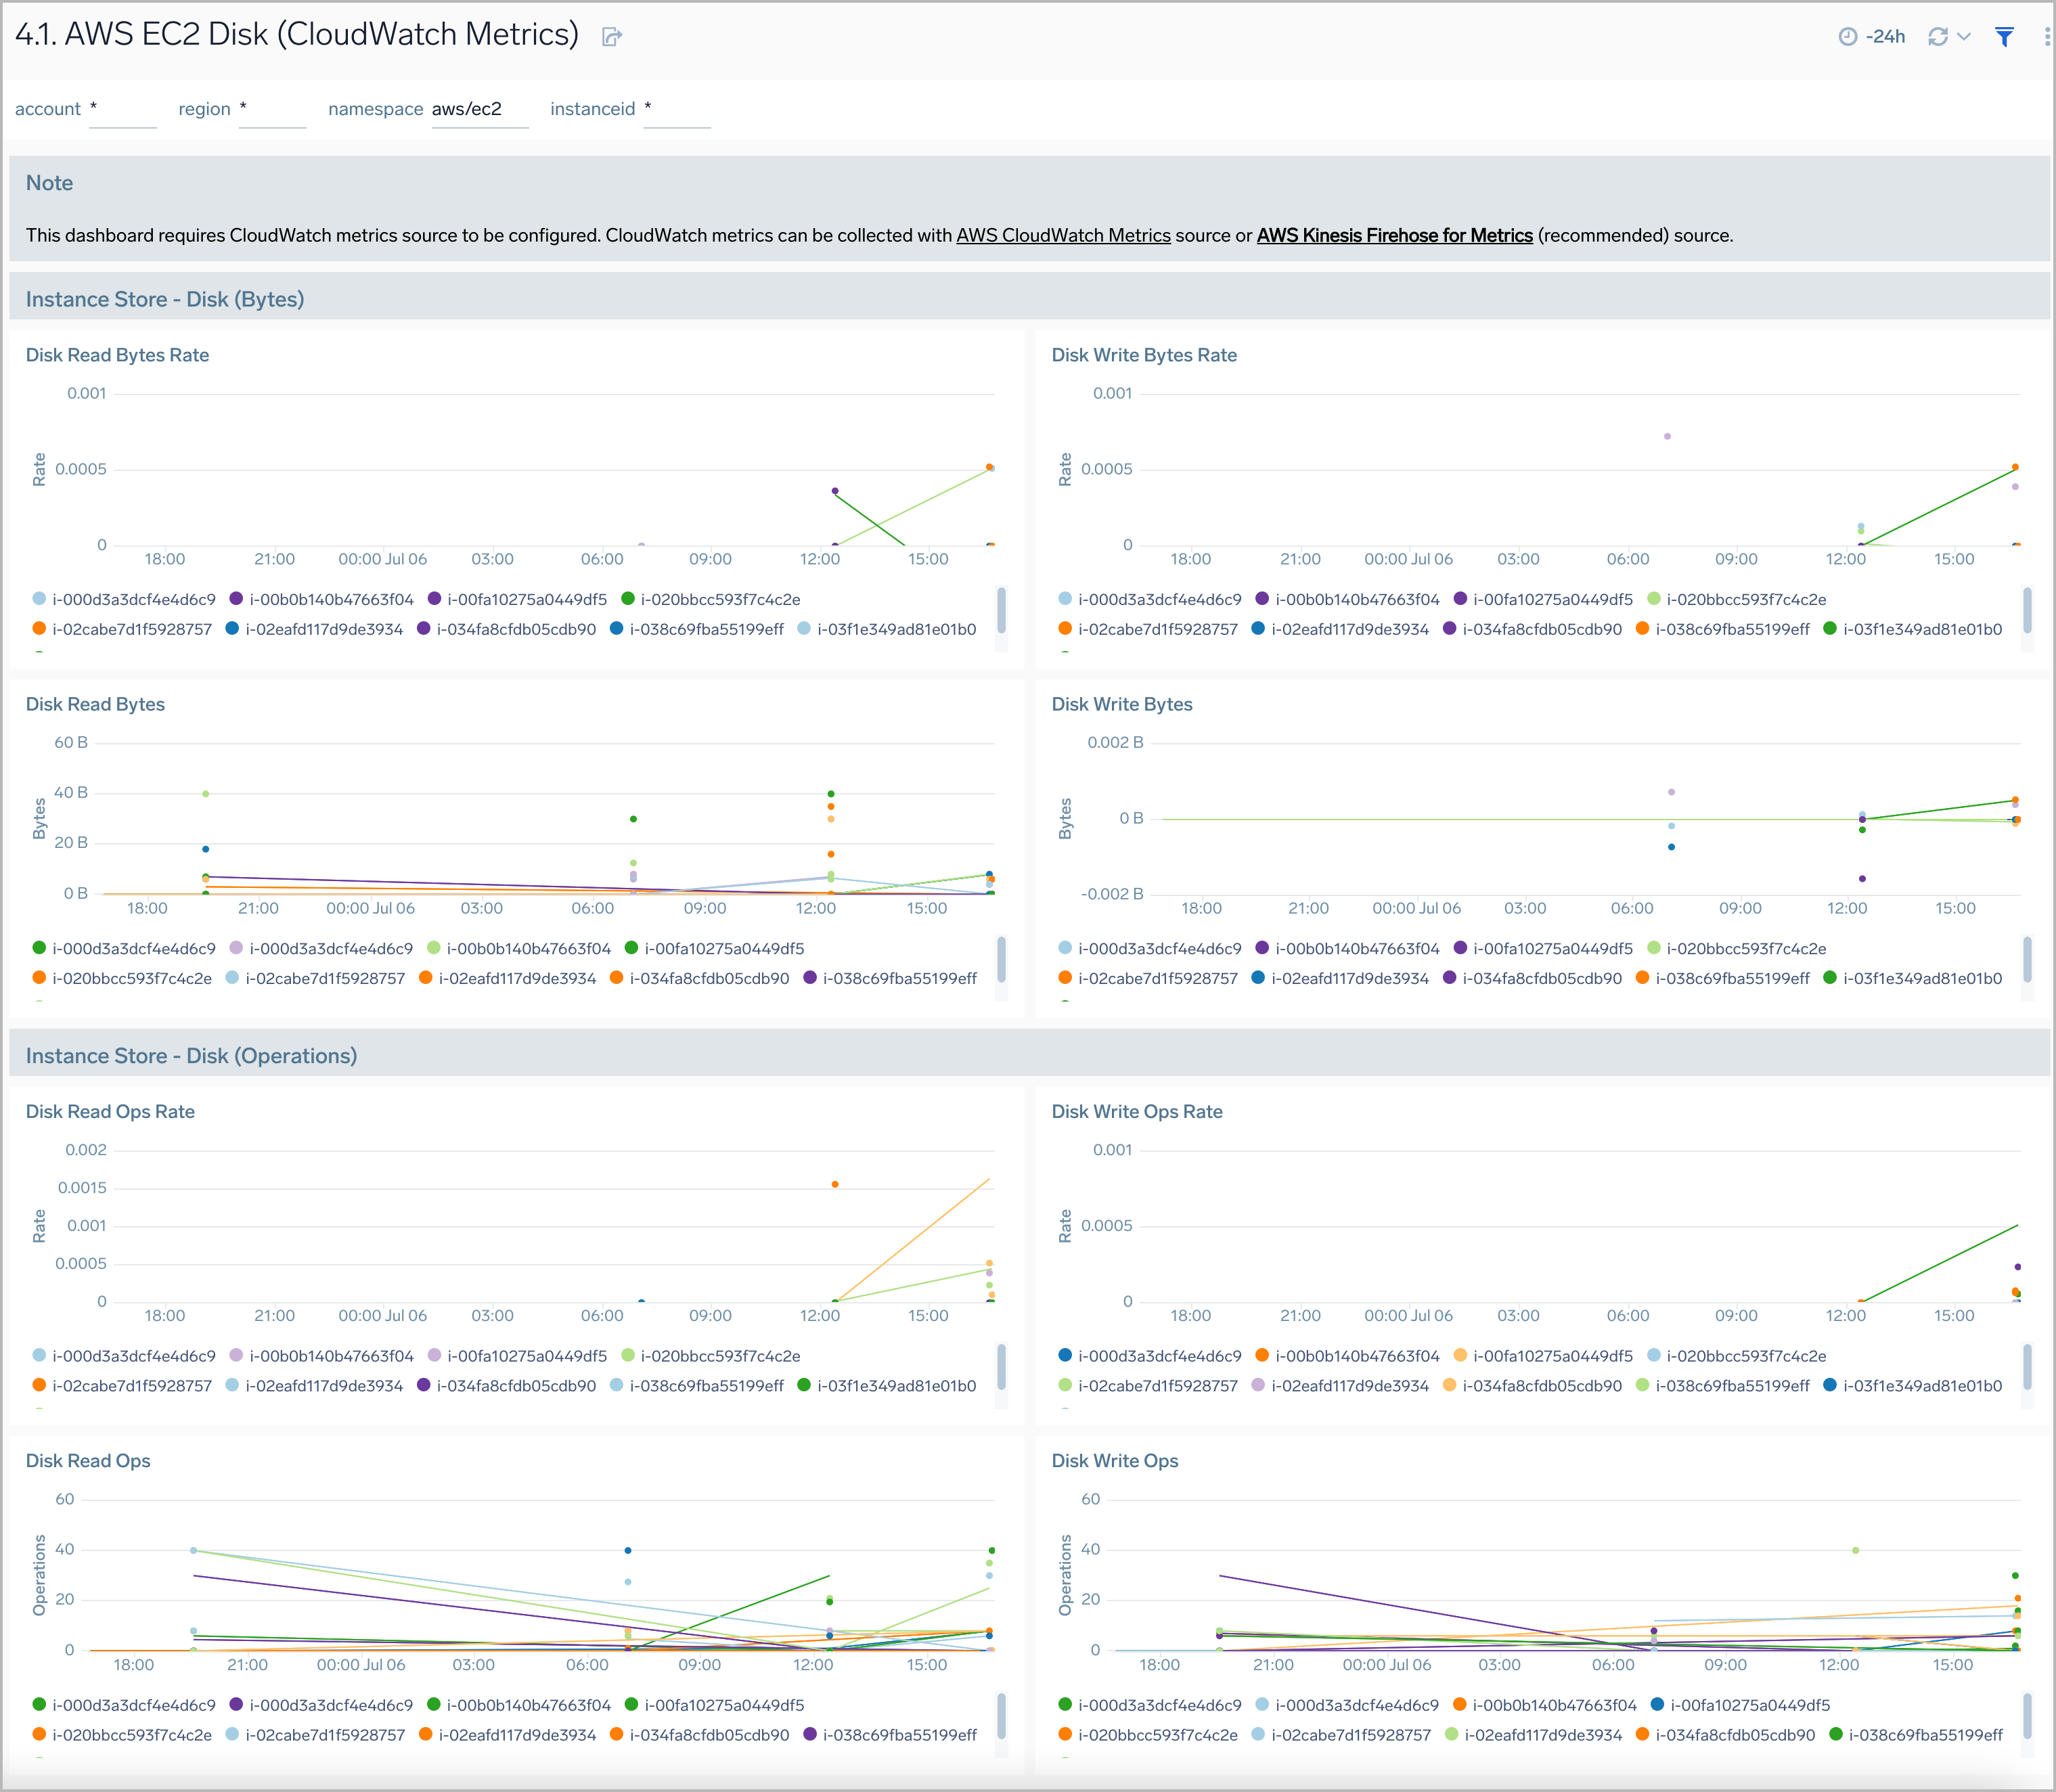The width and height of the screenshot is (2056, 1792).
Task: Click i-02eafd117d9de3934 entry in Disk Write Ops Rate legend
Action: coord(1340,1386)
